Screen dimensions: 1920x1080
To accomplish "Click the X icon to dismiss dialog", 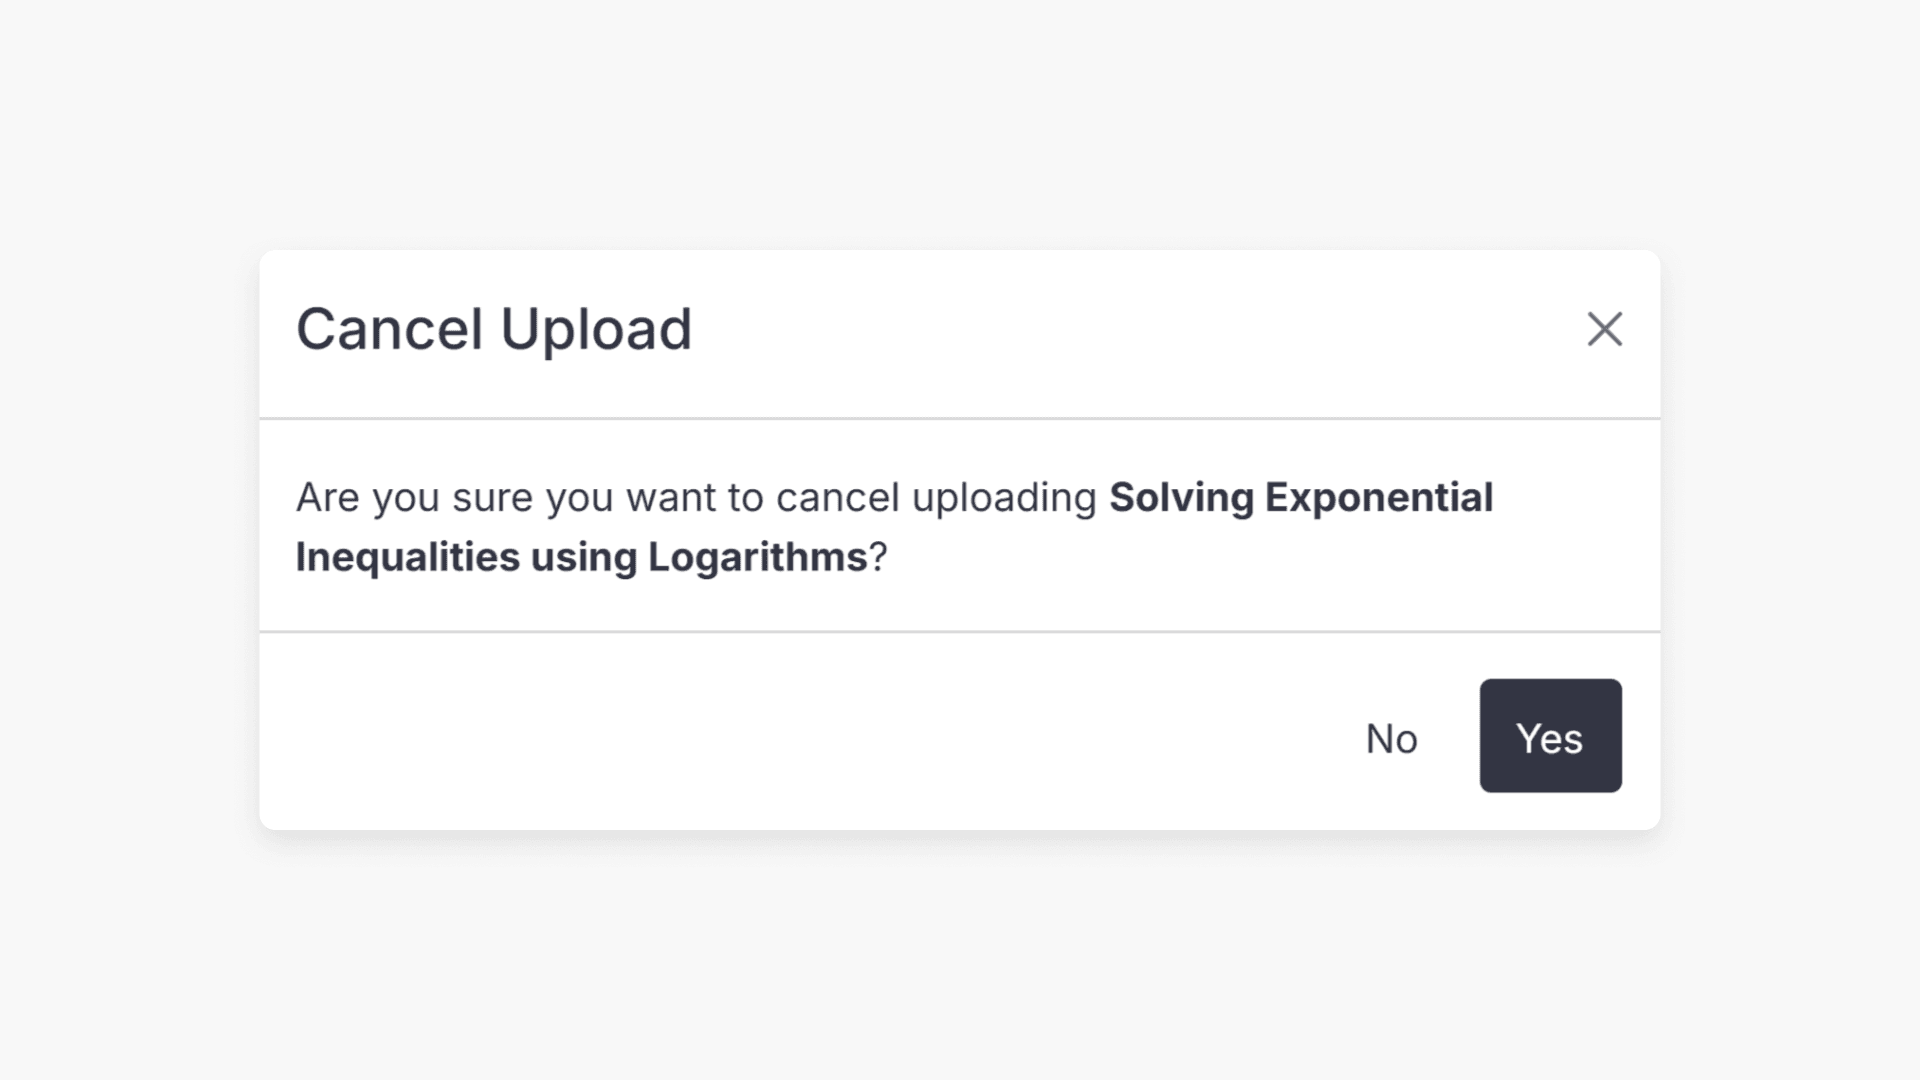I will (1604, 329).
